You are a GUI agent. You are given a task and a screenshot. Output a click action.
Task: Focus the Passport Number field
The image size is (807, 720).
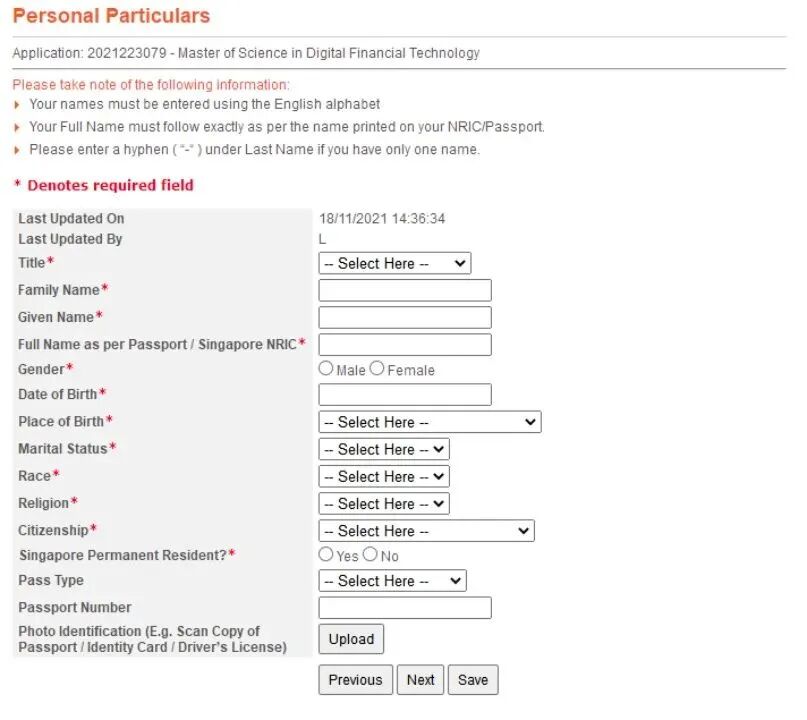coord(405,607)
